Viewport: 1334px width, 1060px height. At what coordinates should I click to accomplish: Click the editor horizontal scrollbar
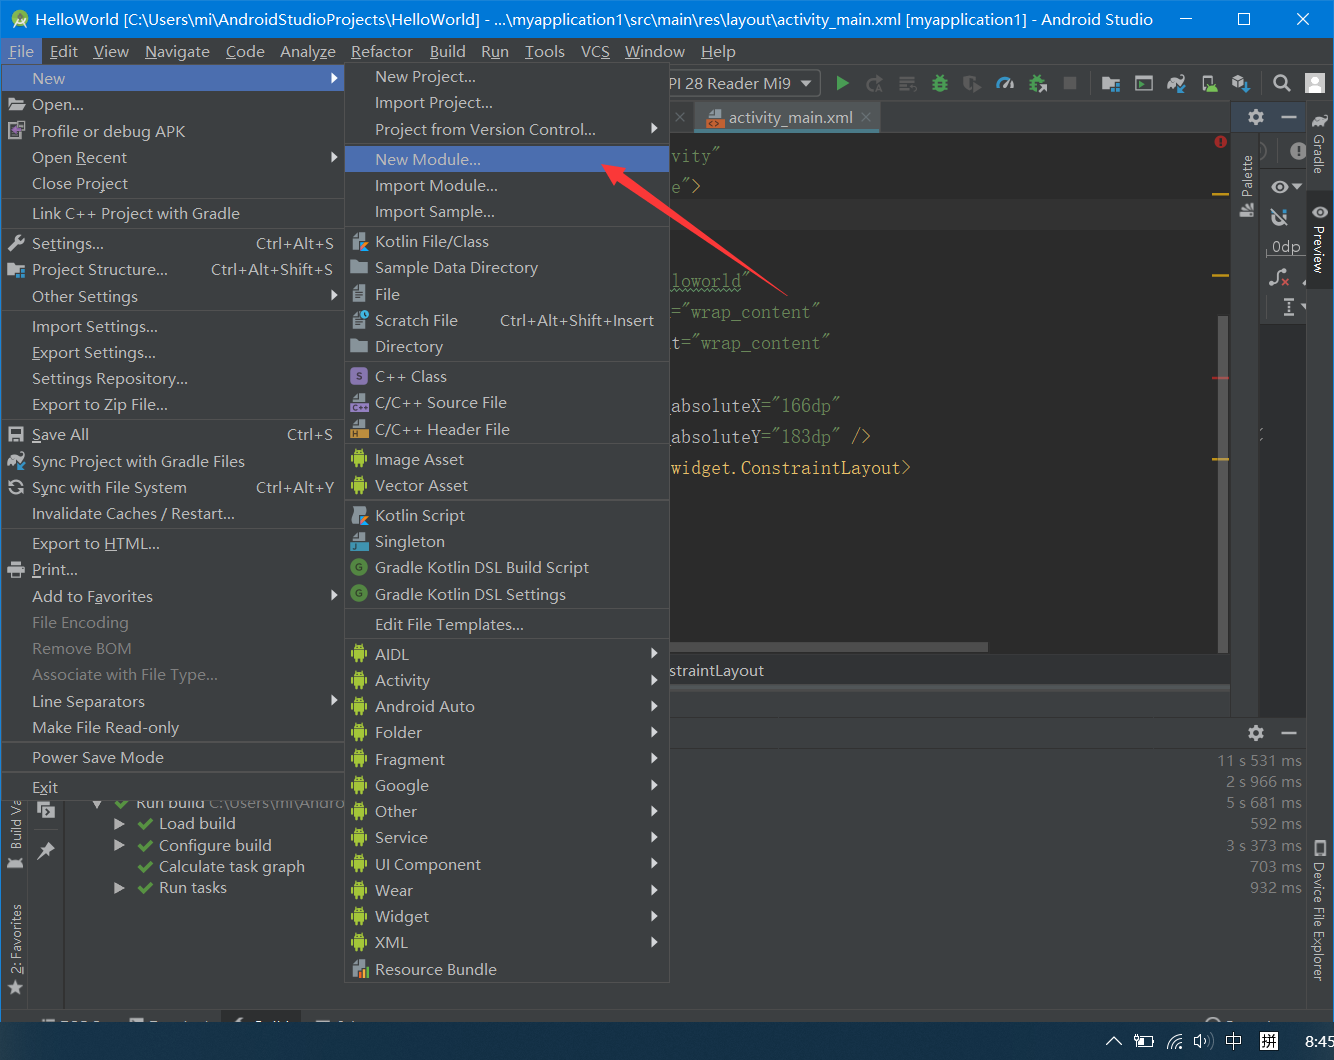(x=828, y=647)
